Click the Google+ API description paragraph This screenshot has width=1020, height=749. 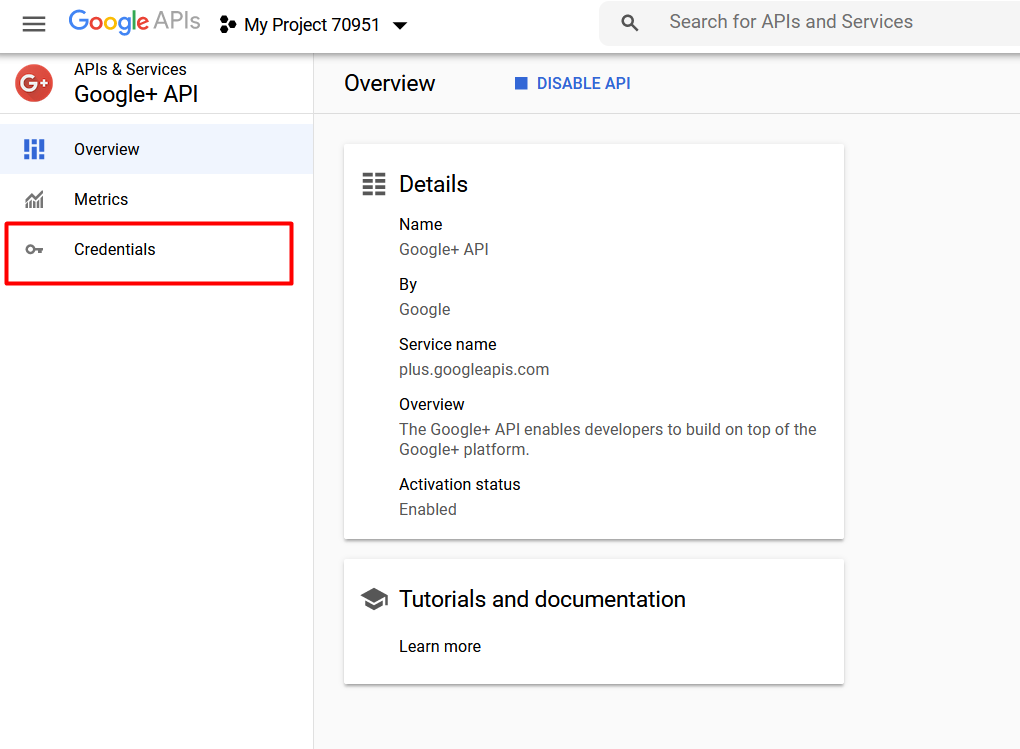[608, 439]
